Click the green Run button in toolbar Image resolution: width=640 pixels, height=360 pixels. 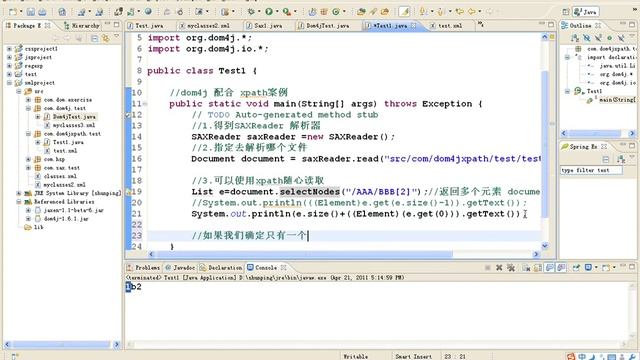[x=269, y=12]
